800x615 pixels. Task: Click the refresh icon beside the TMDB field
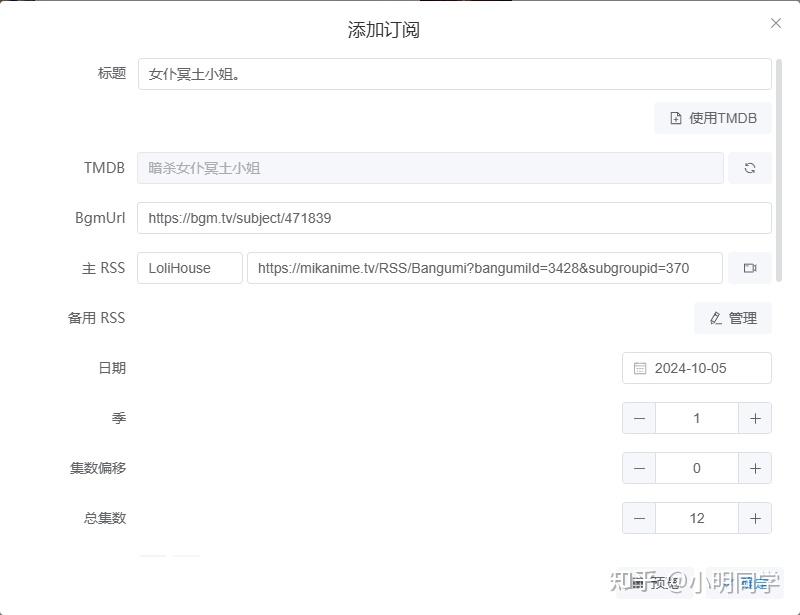(750, 168)
